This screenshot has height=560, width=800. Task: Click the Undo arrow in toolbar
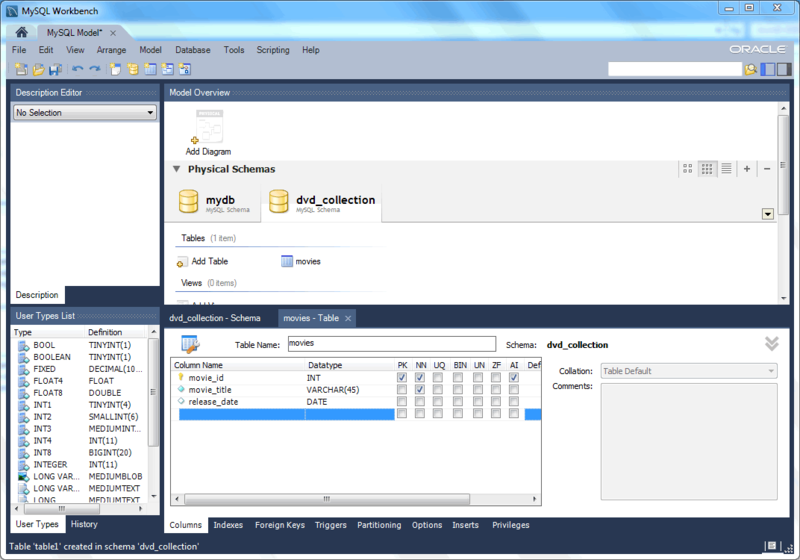click(x=77, y=69)
